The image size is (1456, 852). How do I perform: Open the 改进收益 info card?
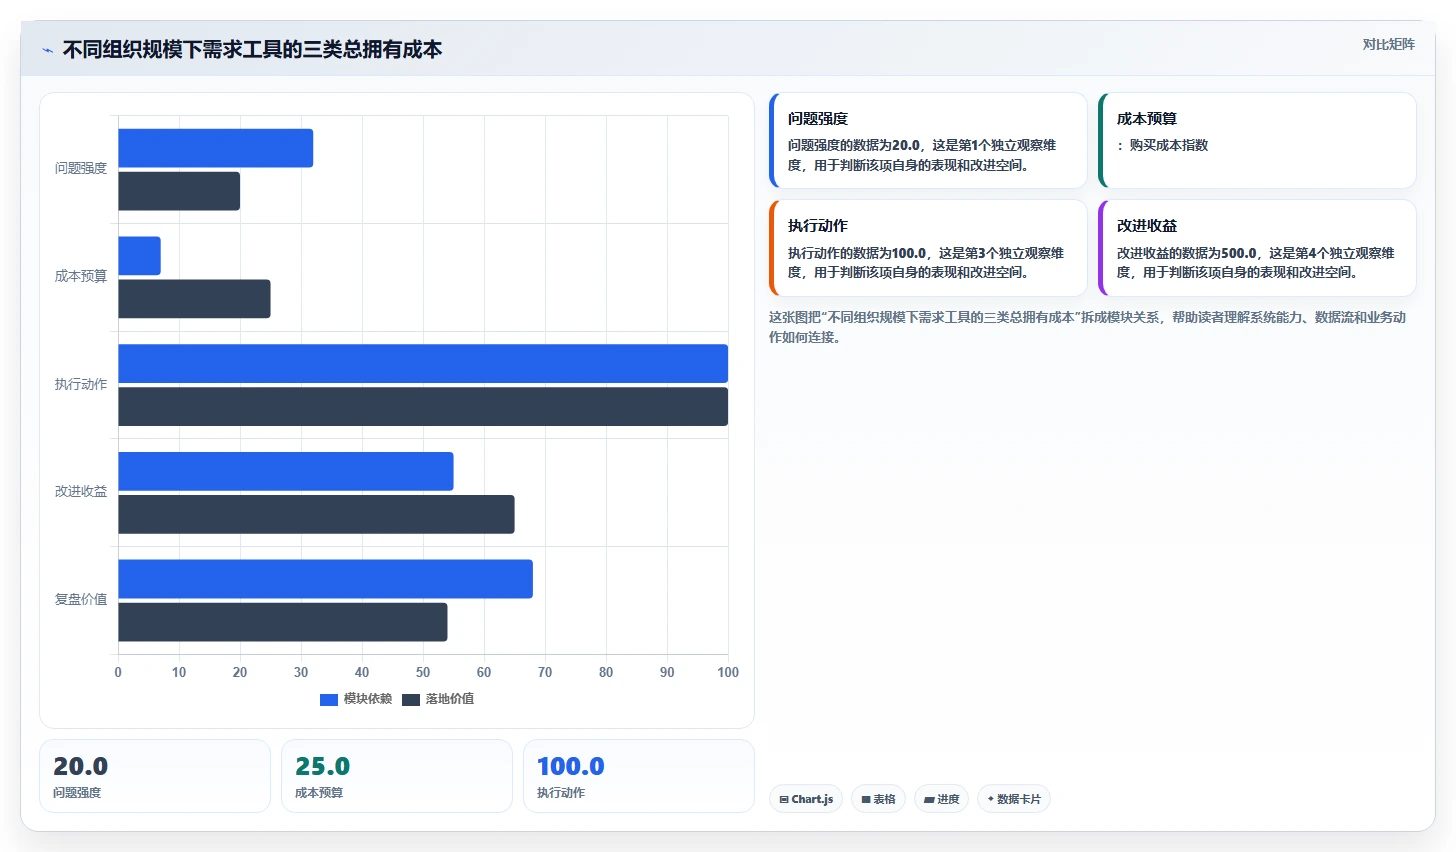point(1257,248)
